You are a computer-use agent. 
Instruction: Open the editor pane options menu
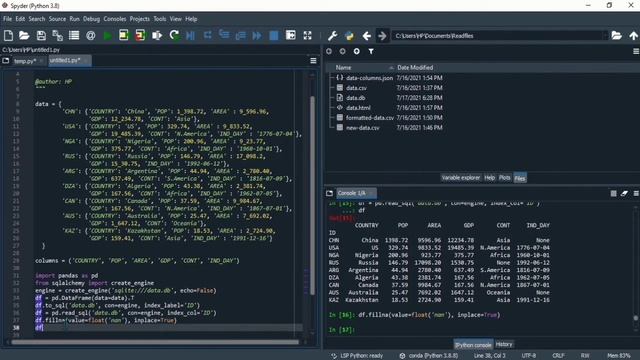[x=313, y=61]
